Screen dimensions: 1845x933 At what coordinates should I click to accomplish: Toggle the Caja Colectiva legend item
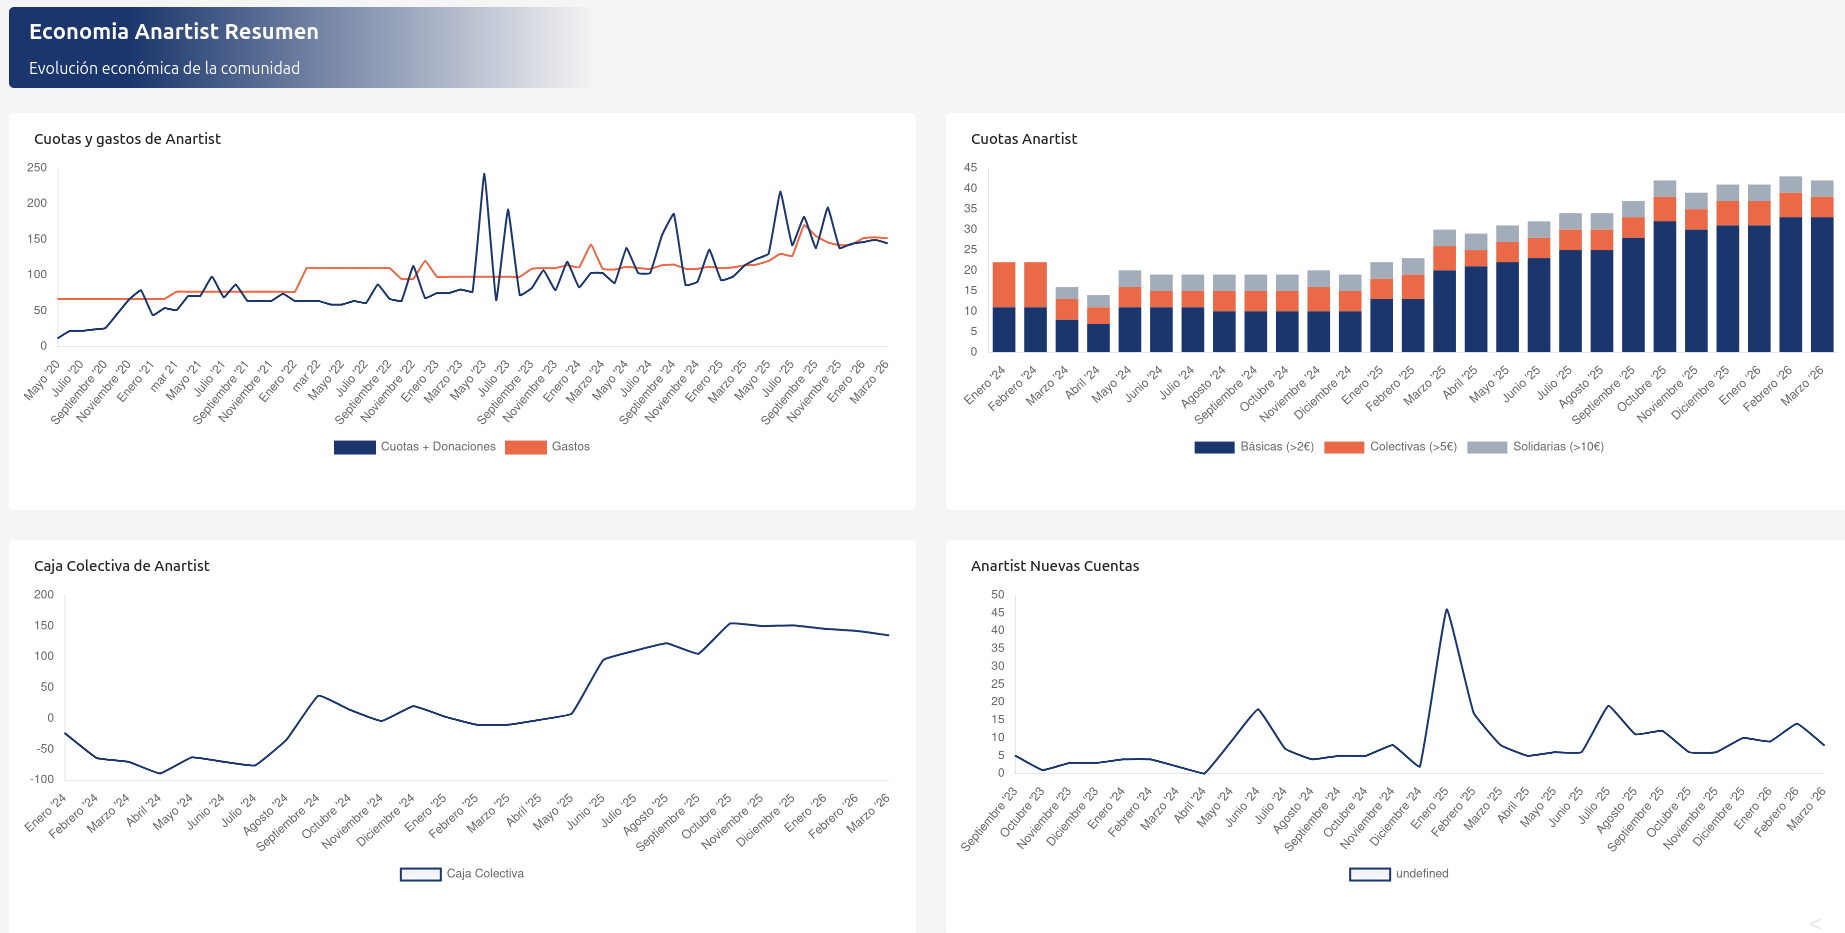coord(462,874)
